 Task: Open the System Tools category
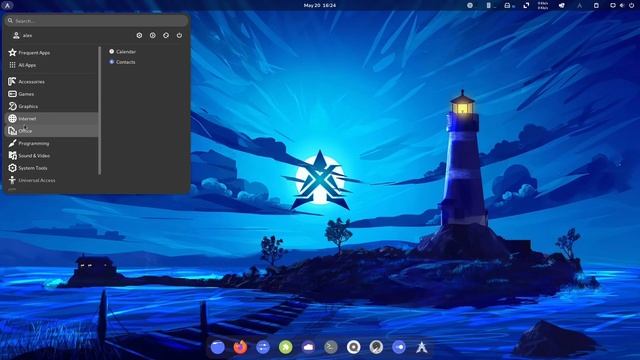coord(52,168)
